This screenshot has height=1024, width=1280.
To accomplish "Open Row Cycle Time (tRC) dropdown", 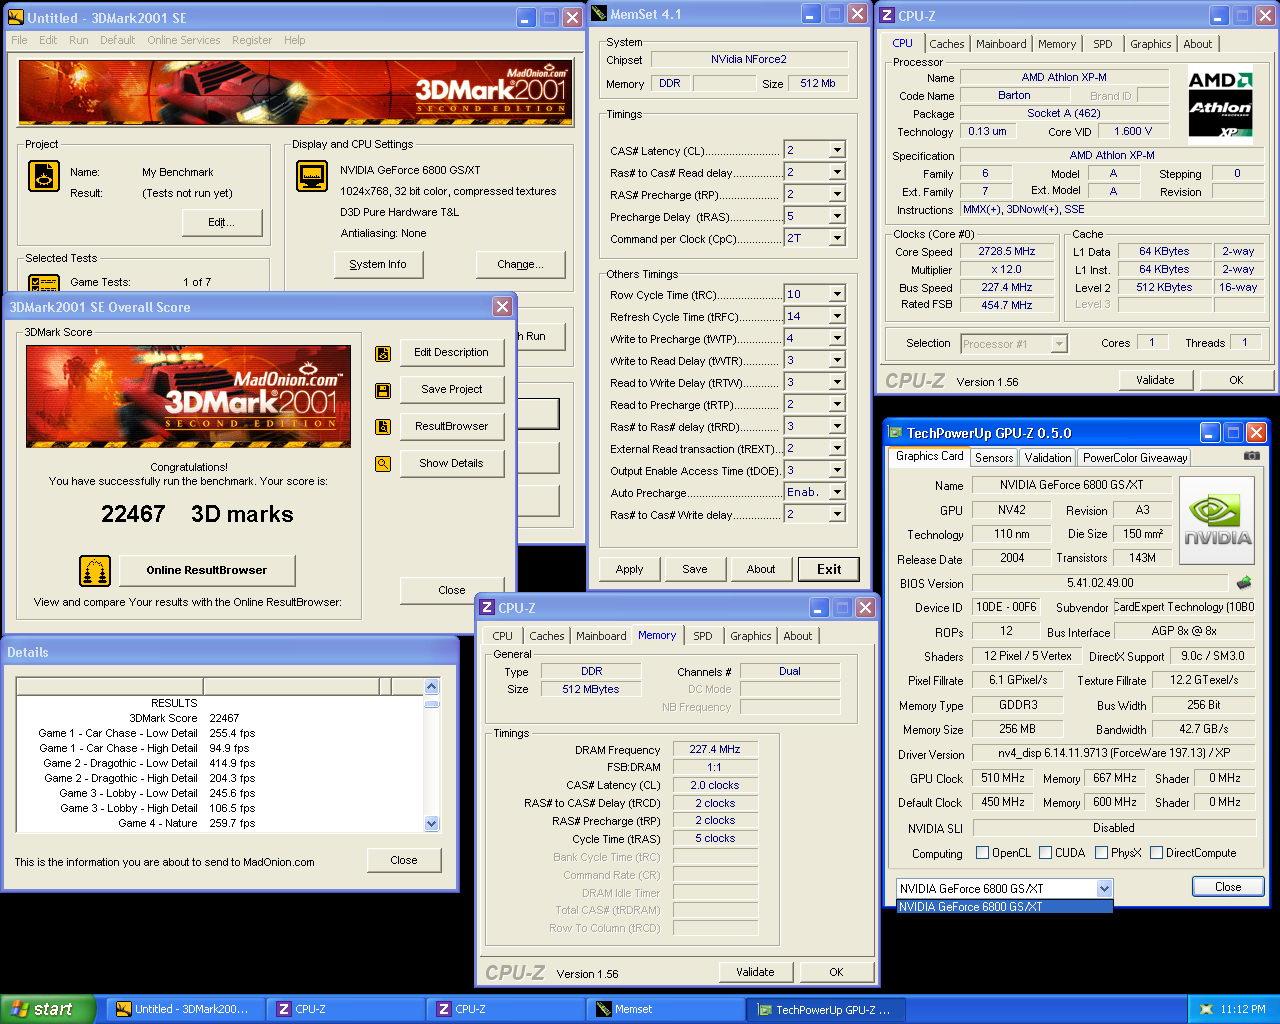I will click(837, 294).
